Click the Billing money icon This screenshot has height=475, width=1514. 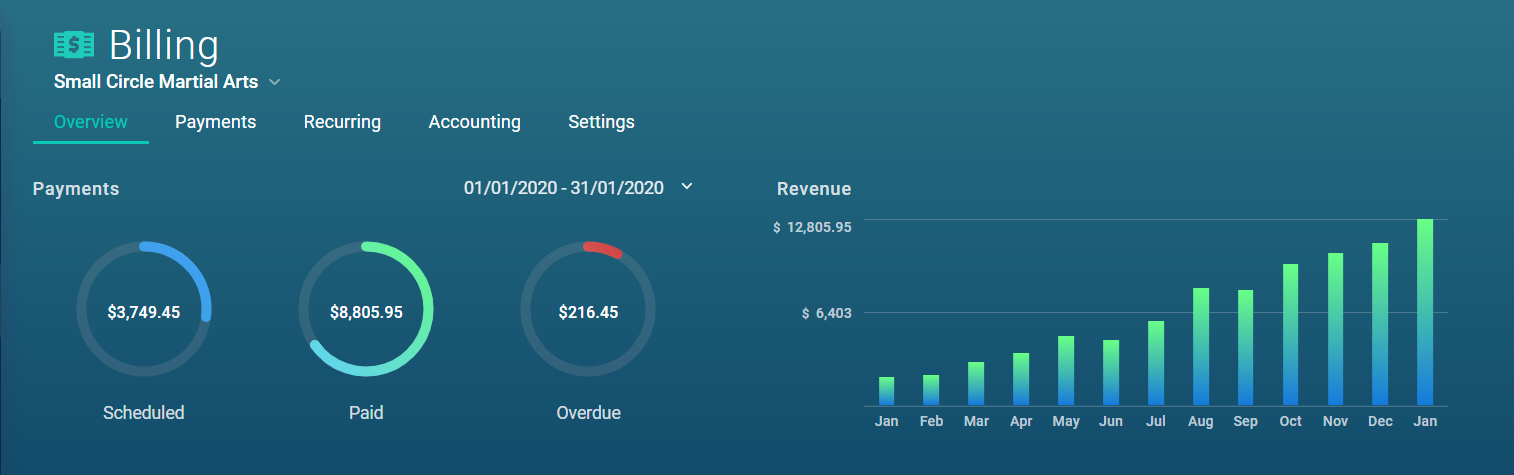click(x=74, y=45)
